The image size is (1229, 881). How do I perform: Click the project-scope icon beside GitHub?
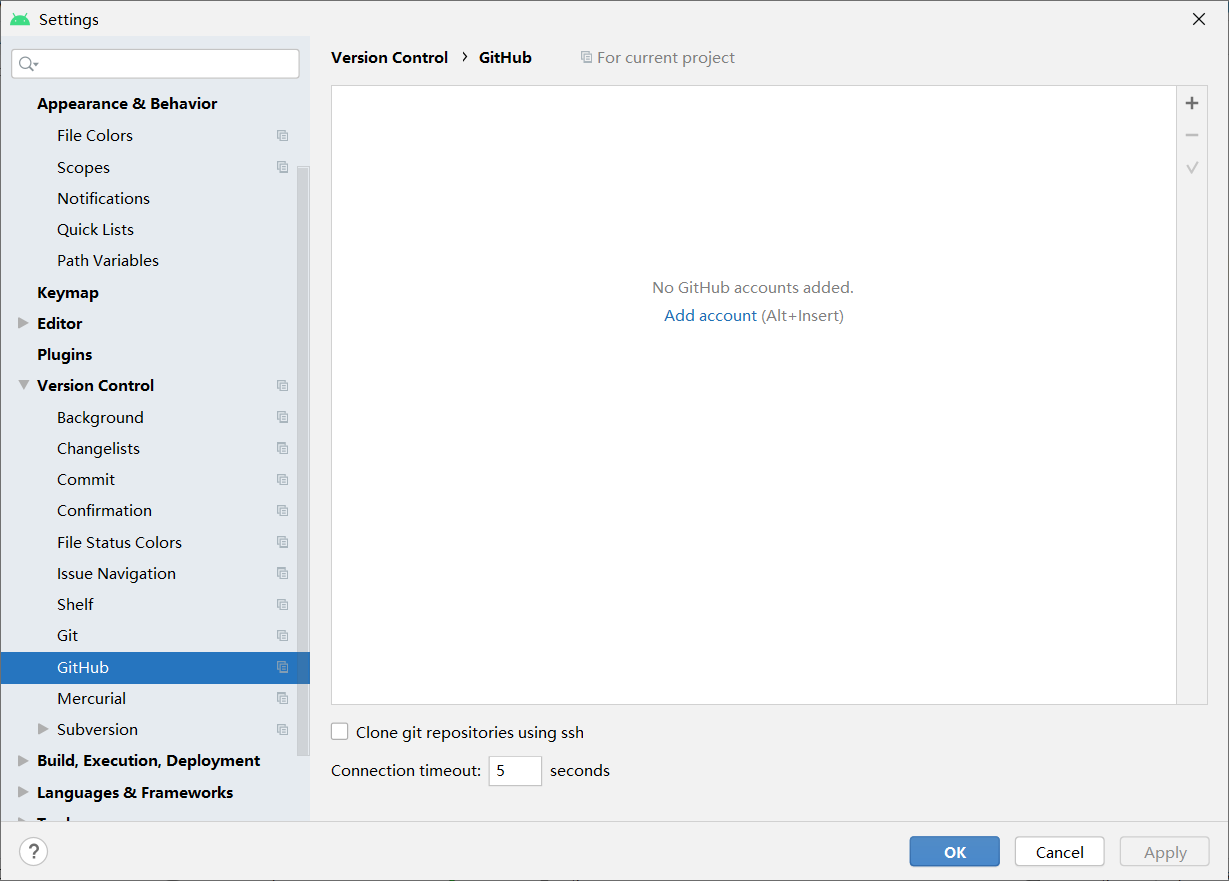click(283, 667)
